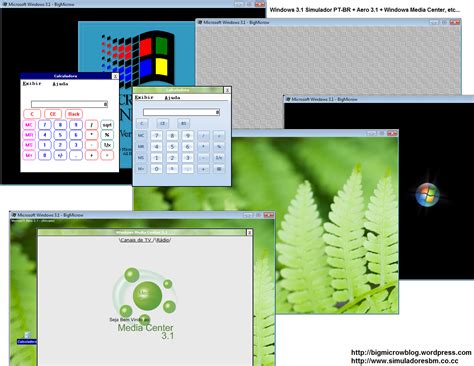Tap digit 3 in white Calculadora
Image resolution: width=474 pixels, height=366 pixels.
click(76, 145)
